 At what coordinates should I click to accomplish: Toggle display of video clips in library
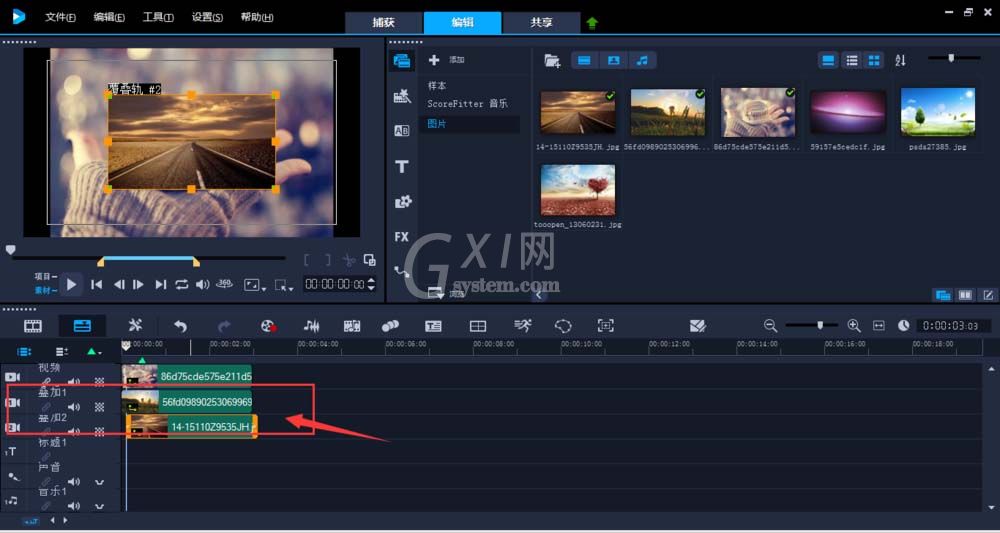pyautogui.click(x=584, y=61)
